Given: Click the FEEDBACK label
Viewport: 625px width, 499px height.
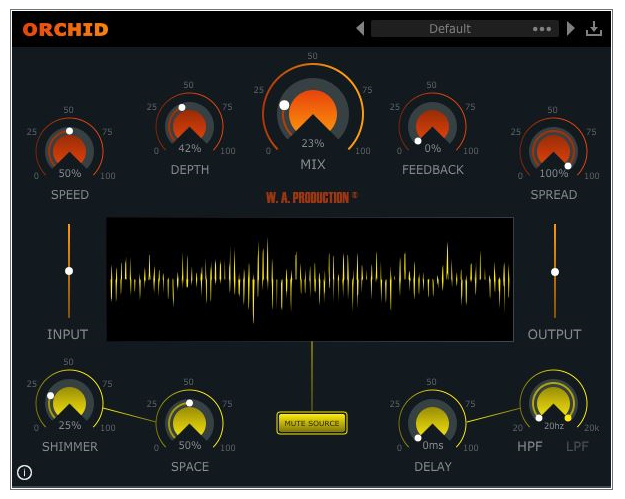Looking at the screenshot, I should 432,170.
